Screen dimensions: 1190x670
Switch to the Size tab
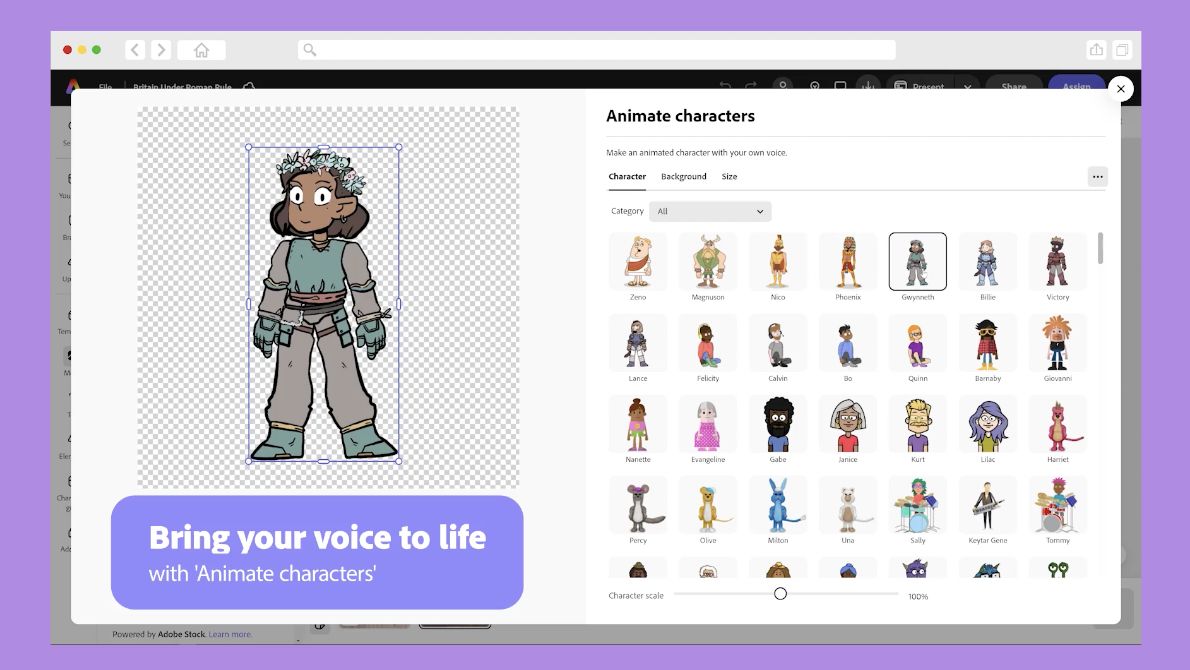(x=729, y=177)
